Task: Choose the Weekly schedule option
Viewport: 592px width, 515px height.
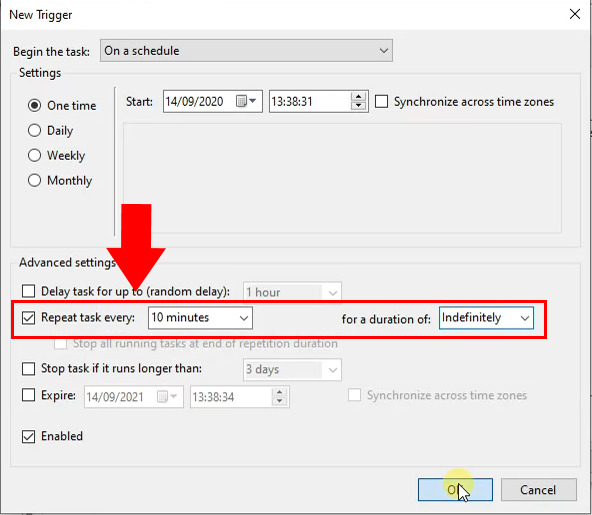Action: [34, 155]
